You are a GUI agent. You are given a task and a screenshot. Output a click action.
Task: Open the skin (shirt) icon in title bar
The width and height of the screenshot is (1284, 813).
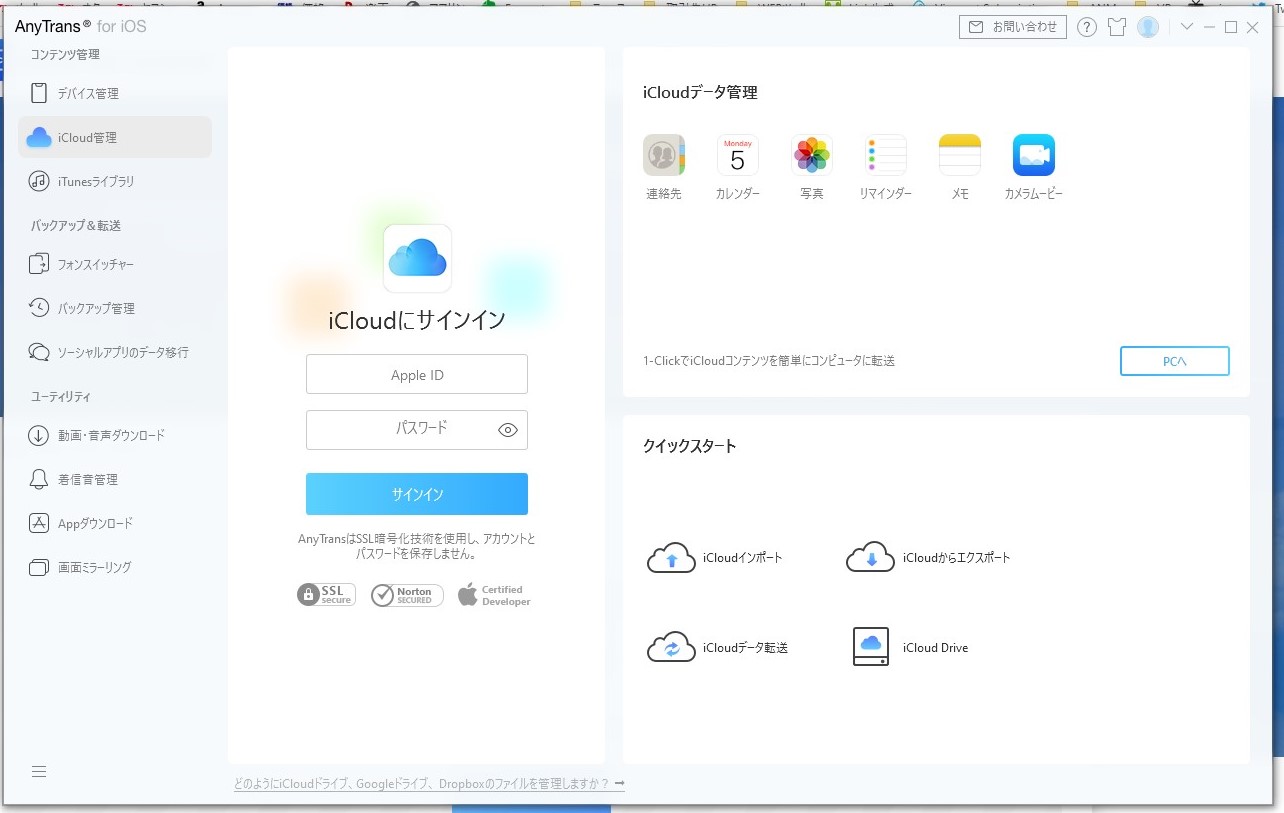point(1117,27)
